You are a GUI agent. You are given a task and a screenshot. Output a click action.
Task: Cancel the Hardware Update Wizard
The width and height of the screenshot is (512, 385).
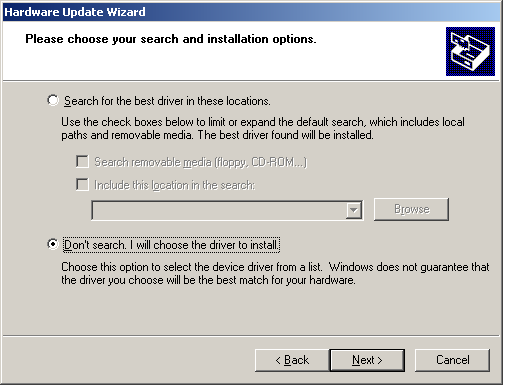pos(452,360)
